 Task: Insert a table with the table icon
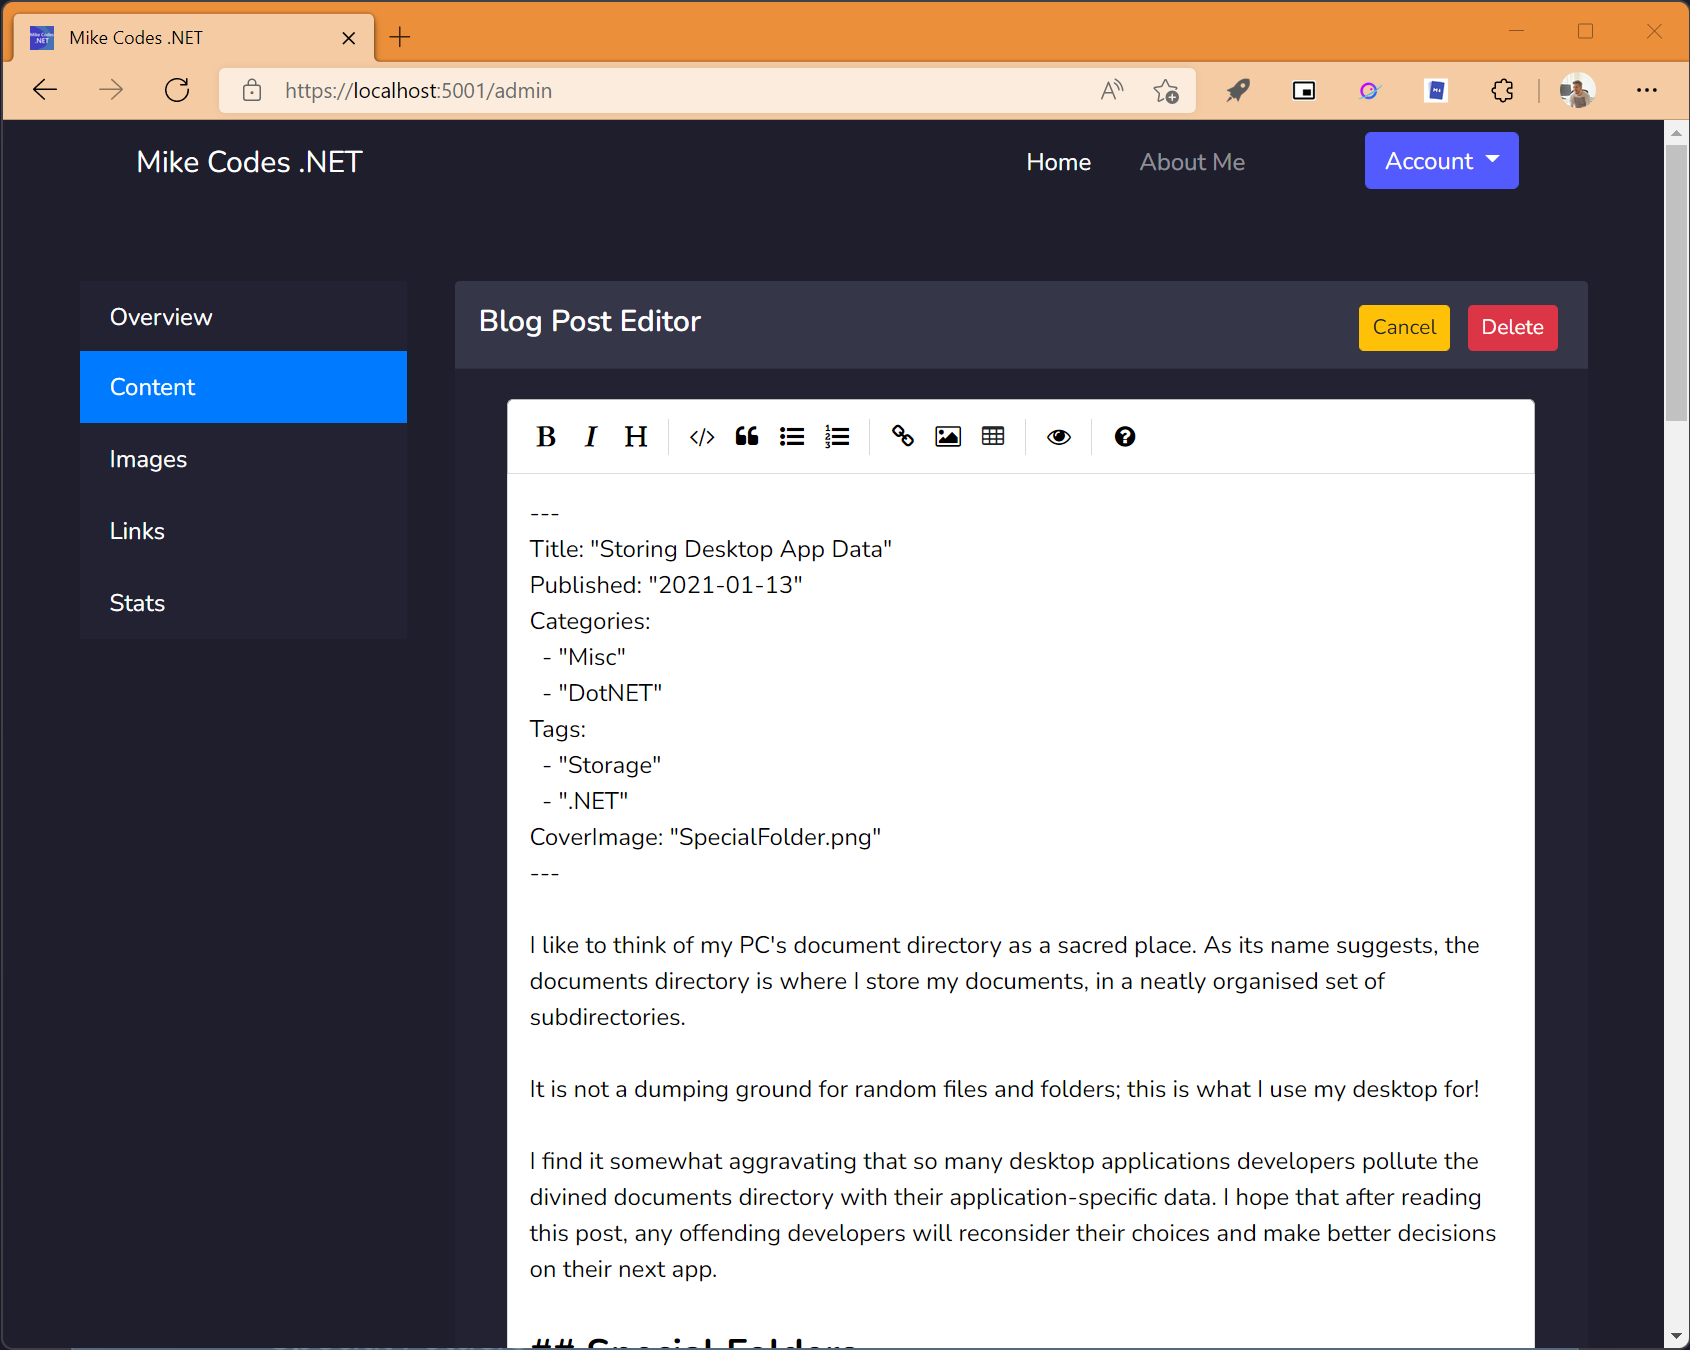pos(993,437)
